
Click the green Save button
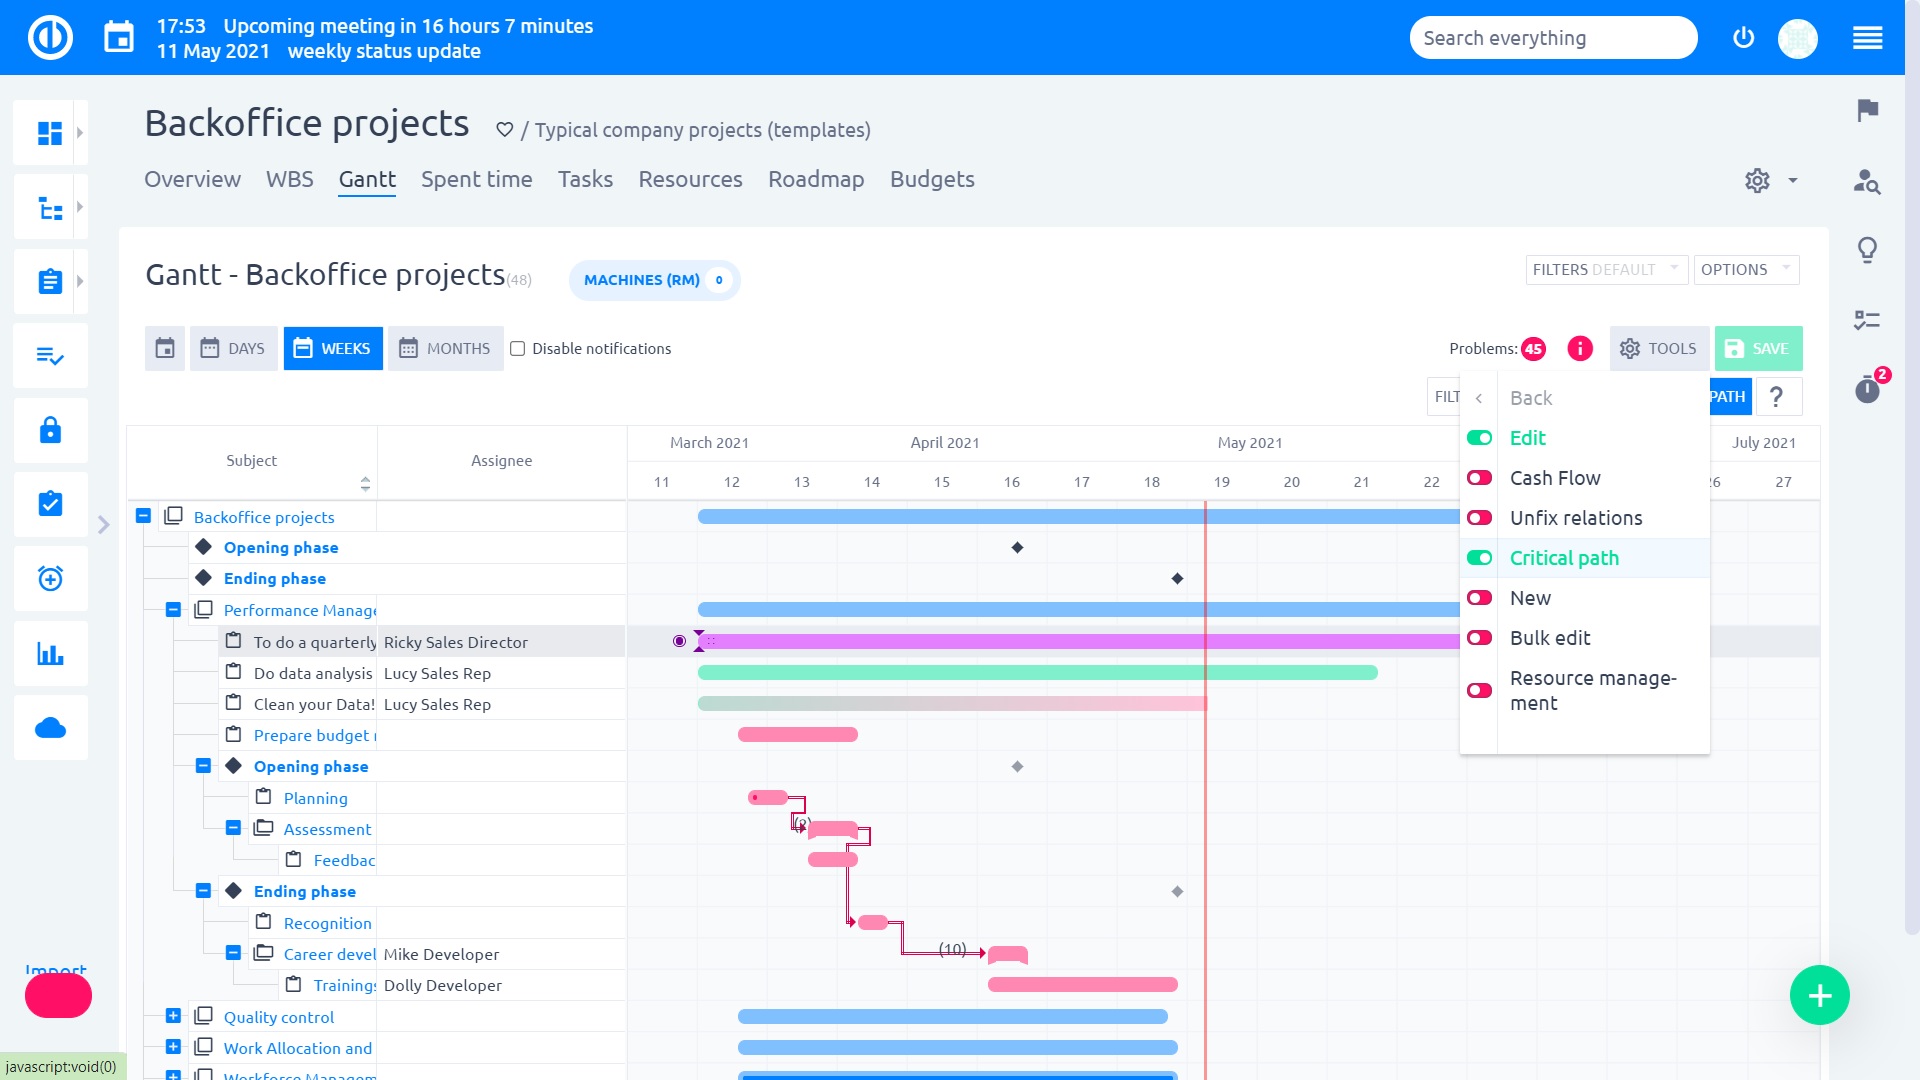point(1758,349)
